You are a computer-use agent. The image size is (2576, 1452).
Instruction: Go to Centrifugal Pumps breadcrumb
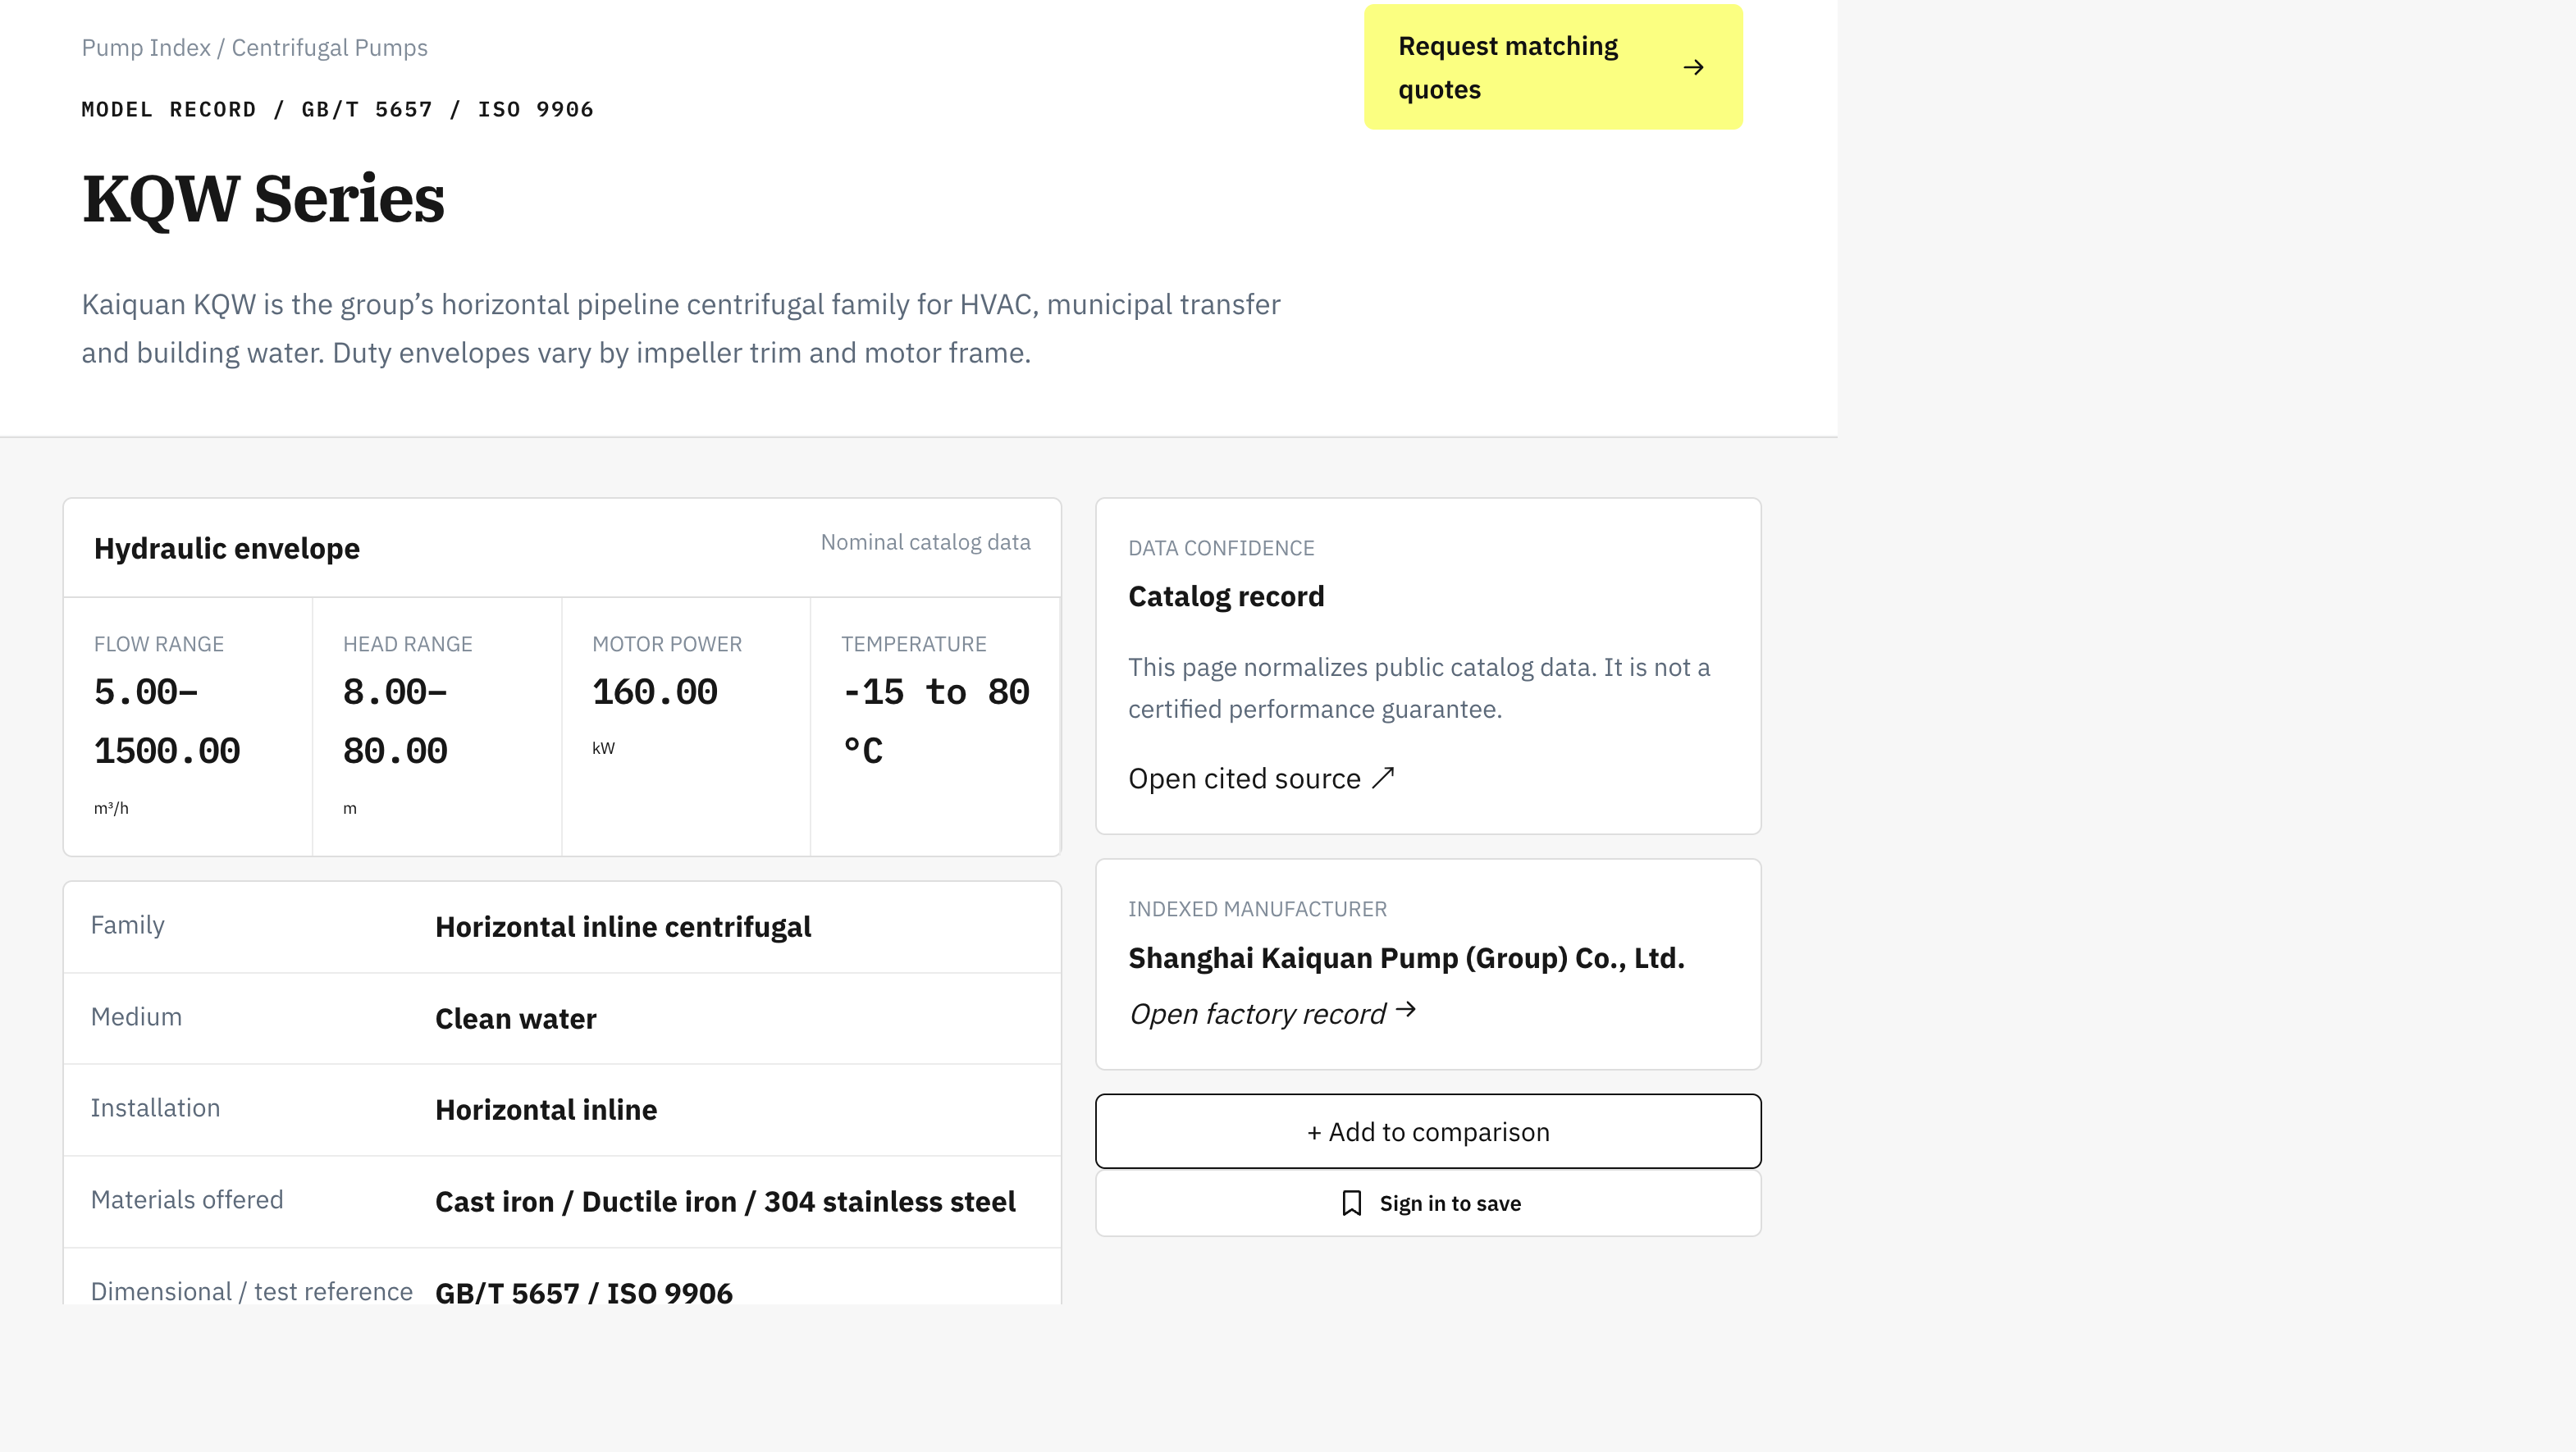pos(329,47)
